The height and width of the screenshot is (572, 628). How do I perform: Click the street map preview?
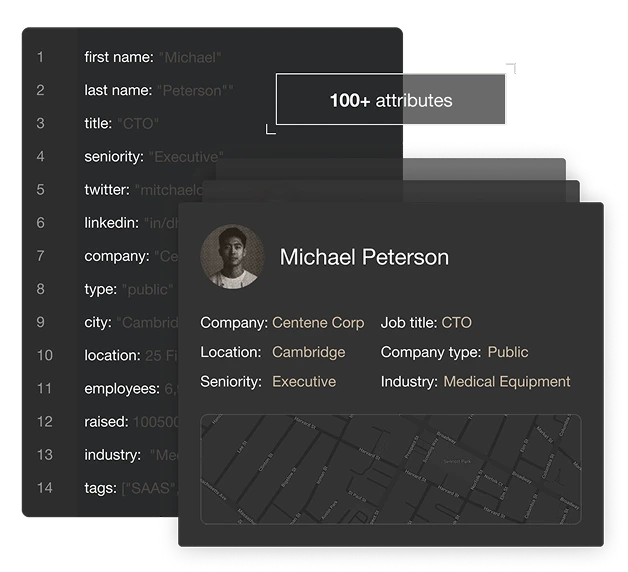coord(390,468)
